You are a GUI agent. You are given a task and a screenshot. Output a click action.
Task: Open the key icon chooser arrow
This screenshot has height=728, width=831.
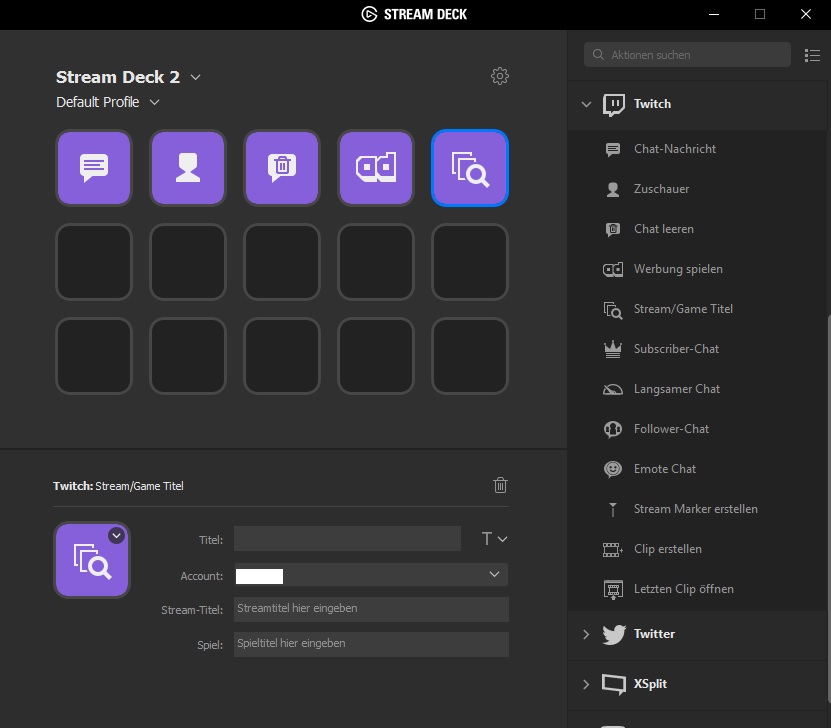[117, 536]
